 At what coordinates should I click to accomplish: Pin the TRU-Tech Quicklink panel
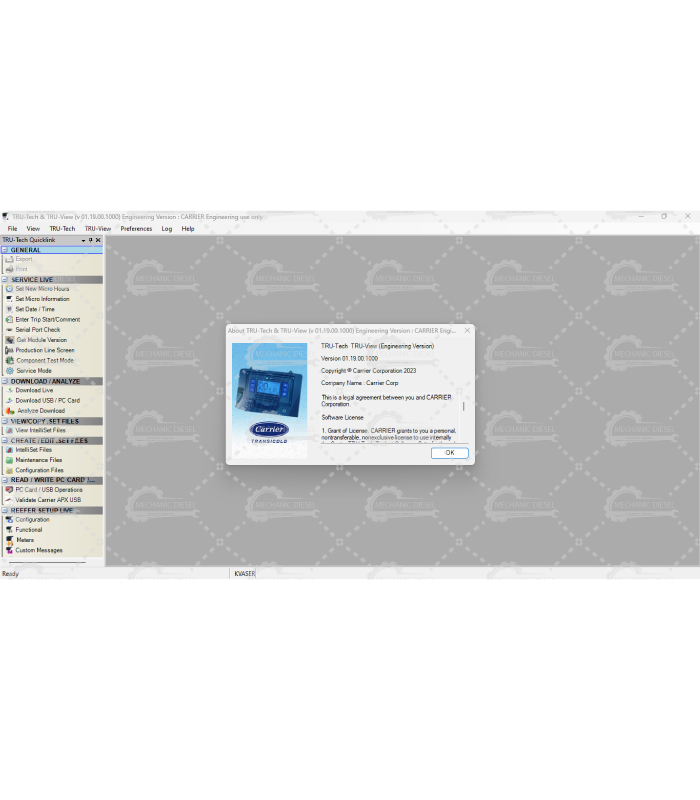[x=90, y=240]
